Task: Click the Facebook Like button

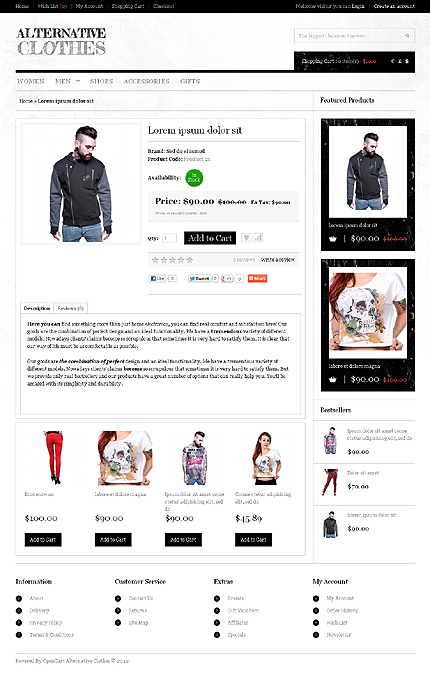Action: (x=157, y=279)
